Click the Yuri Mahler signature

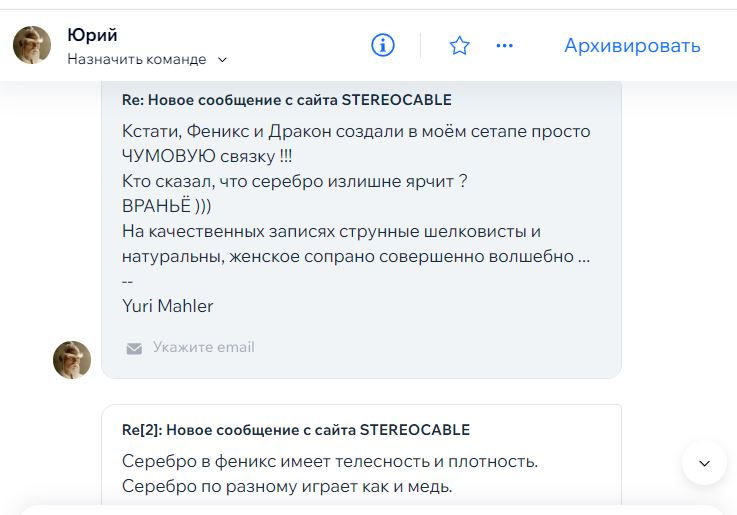(x=167, y=306)
